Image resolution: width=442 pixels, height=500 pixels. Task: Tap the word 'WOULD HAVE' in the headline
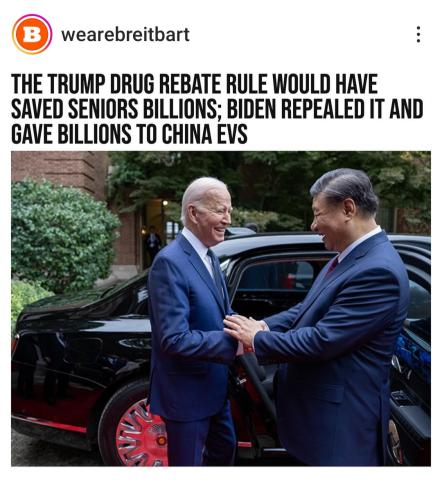coord(325,84)
